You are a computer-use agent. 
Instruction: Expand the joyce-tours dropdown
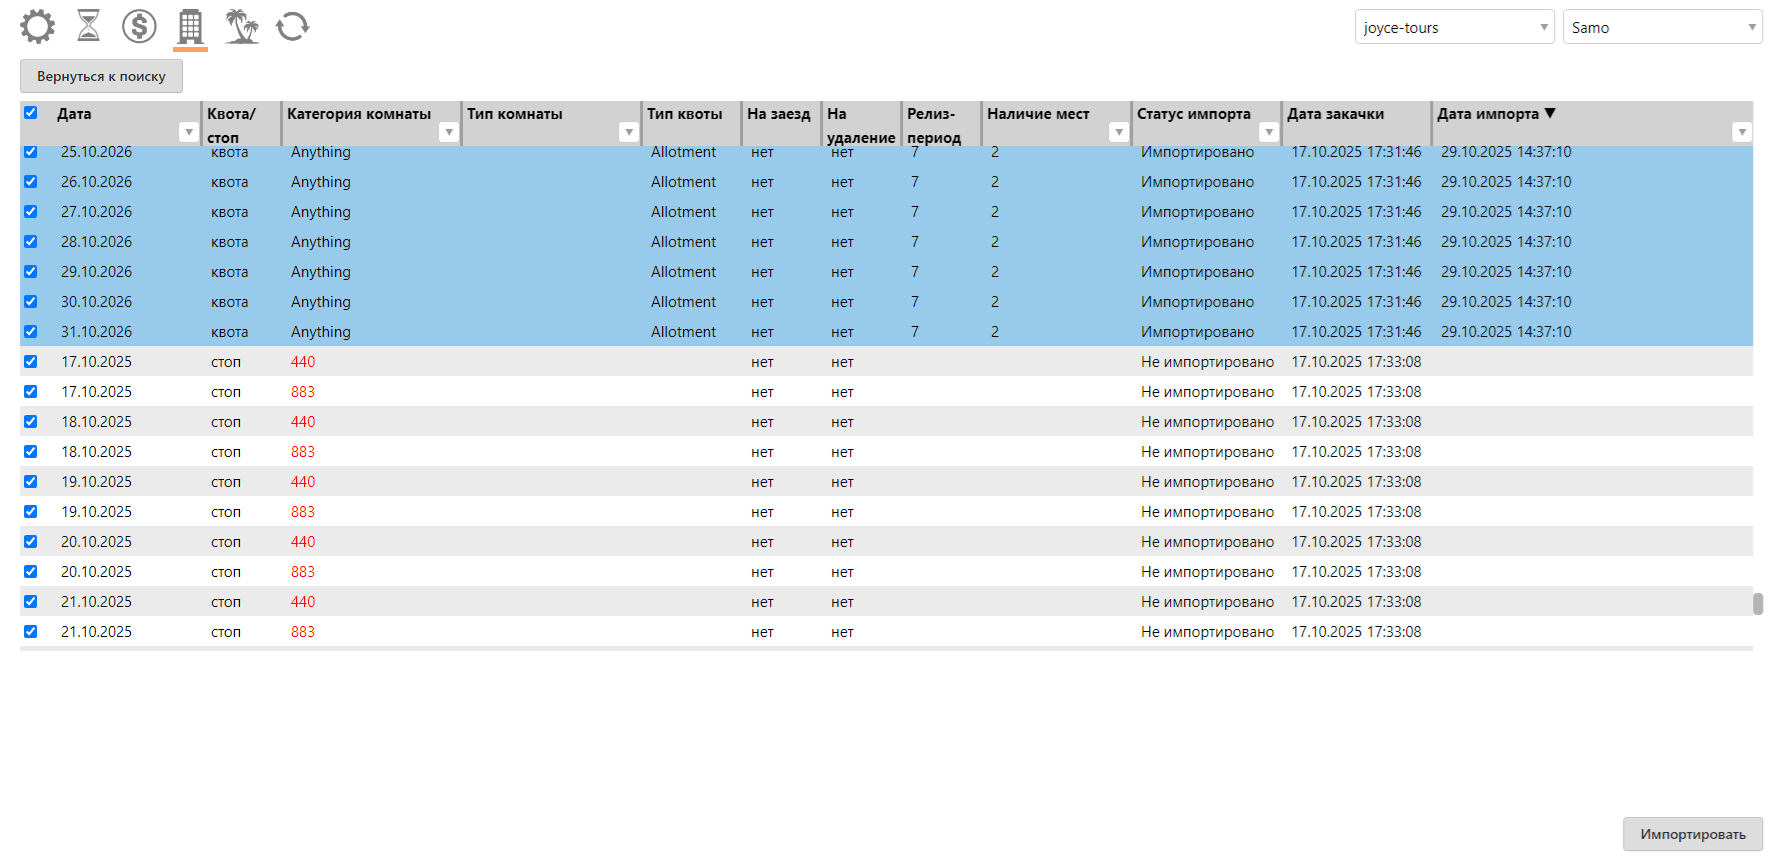point(1454,28)
